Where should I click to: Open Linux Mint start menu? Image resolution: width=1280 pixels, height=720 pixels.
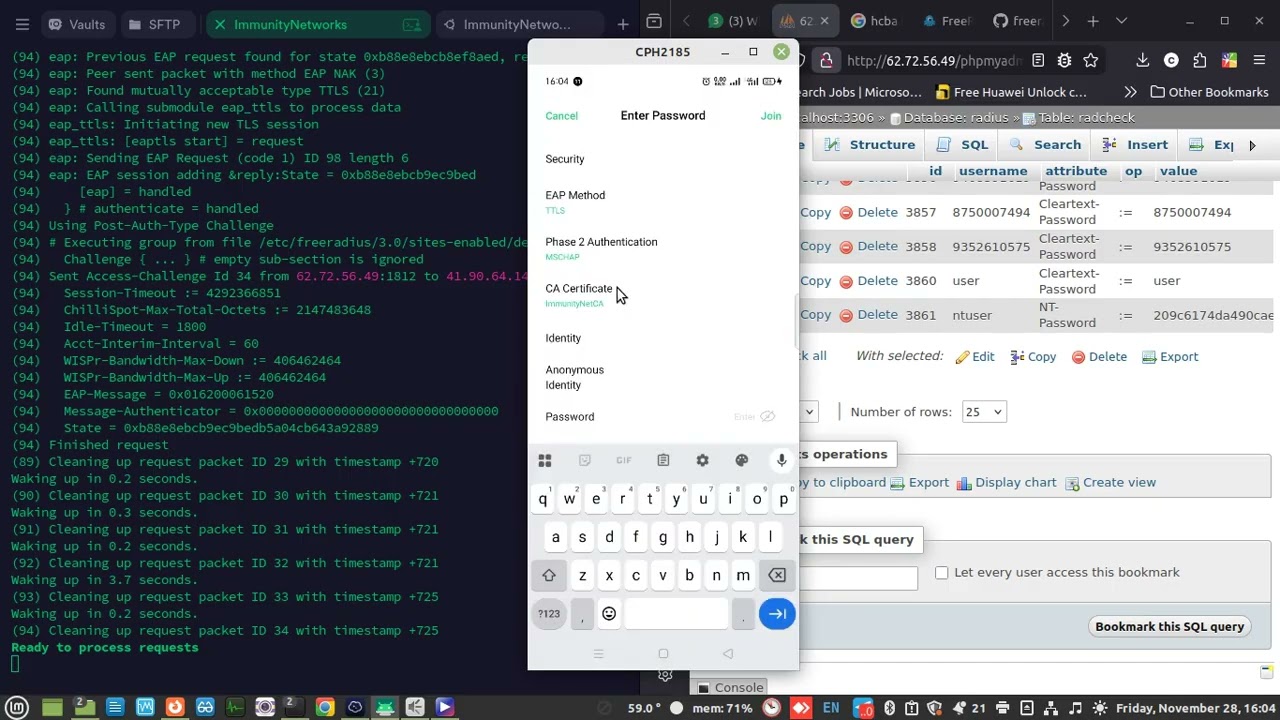[x=18, y=708]
